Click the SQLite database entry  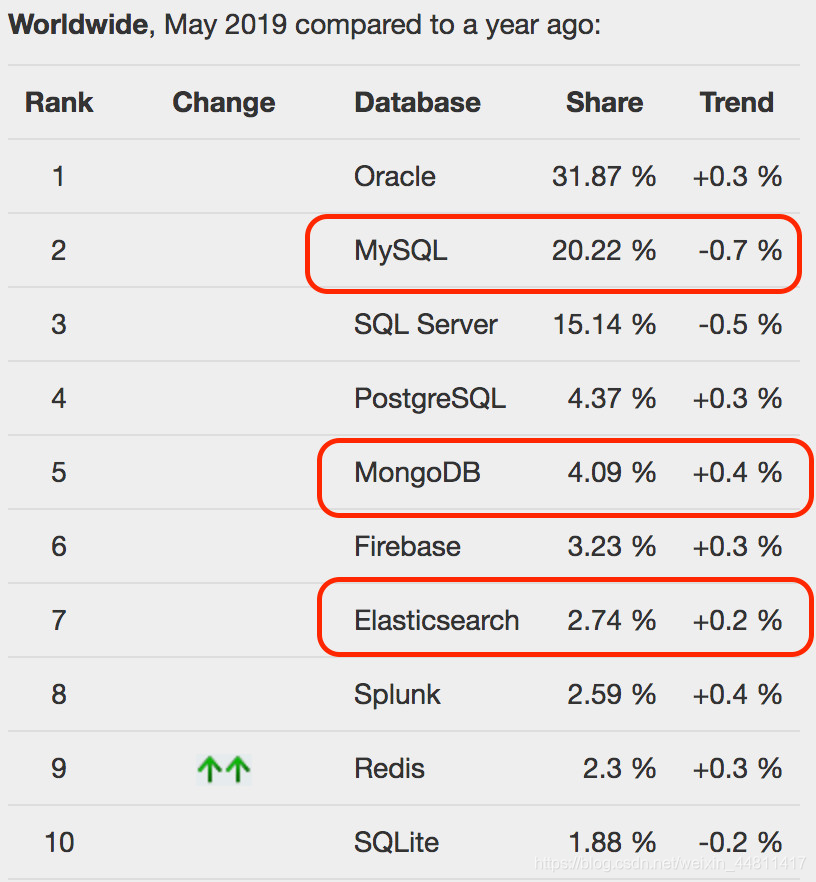pos(396,843)
